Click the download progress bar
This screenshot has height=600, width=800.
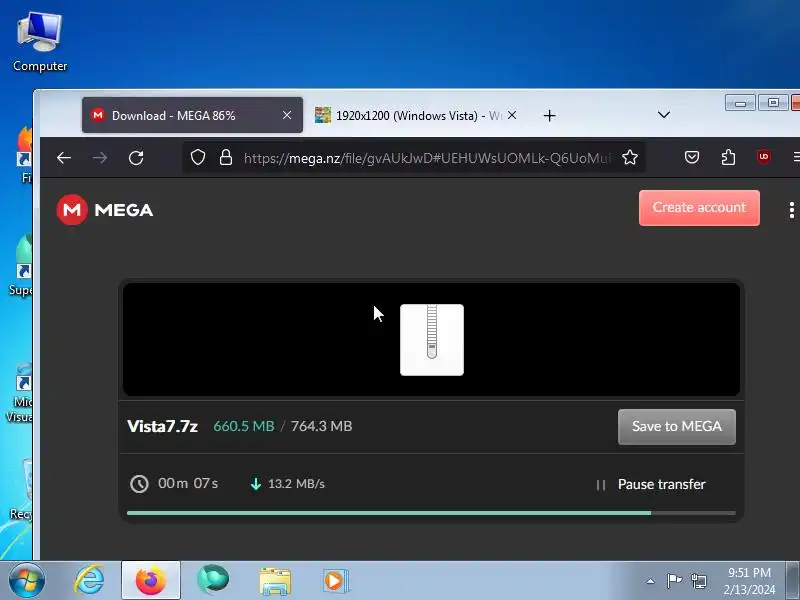(431, 513)
